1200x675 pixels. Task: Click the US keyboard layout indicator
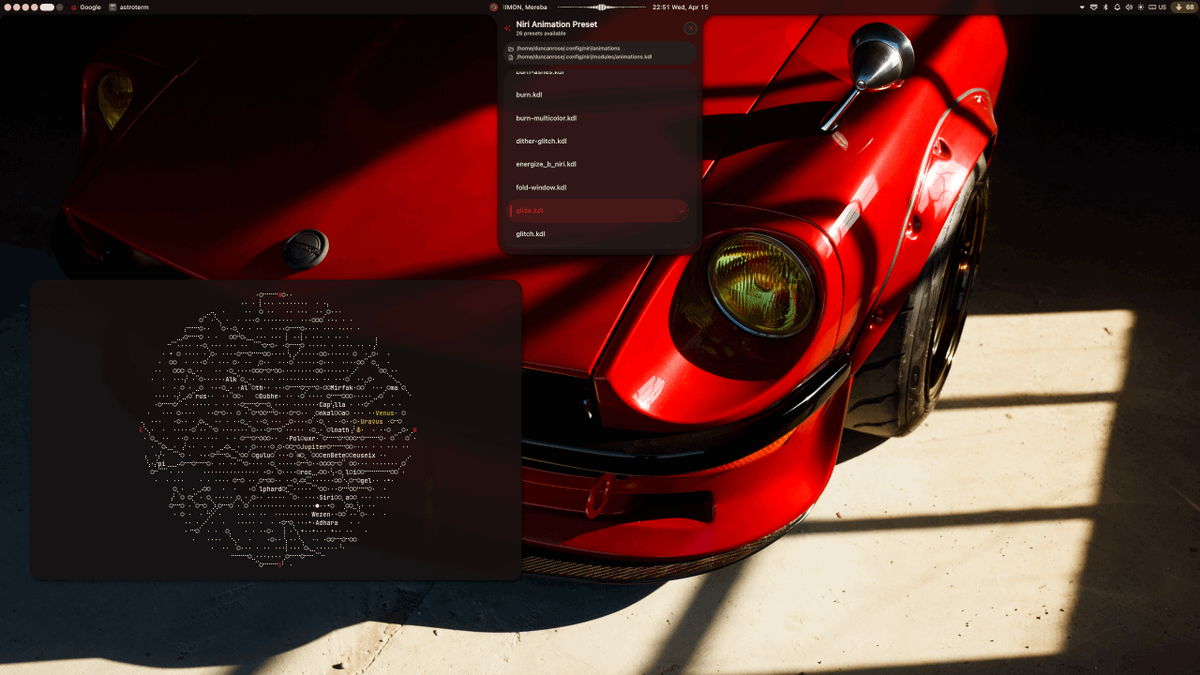[x=1157, y=7]
